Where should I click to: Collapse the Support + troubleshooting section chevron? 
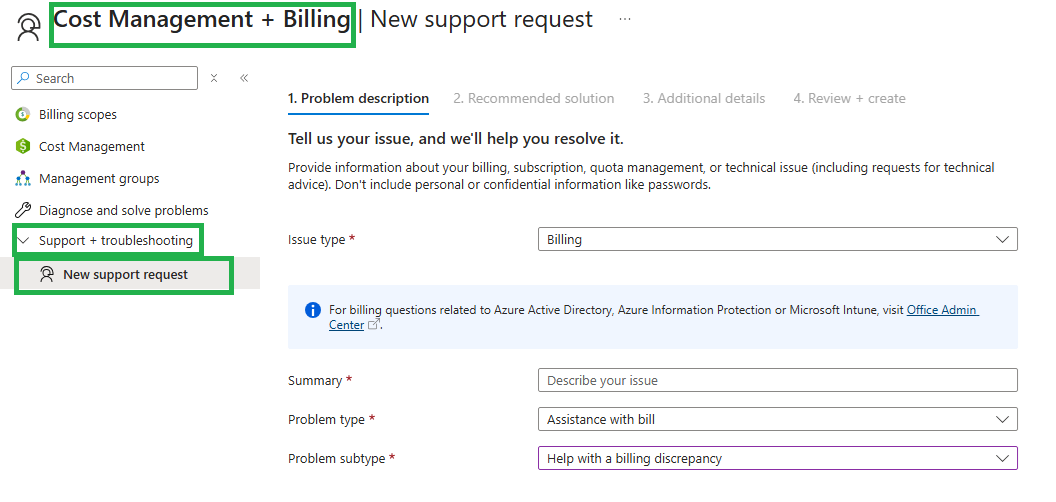tap(24, 241)
